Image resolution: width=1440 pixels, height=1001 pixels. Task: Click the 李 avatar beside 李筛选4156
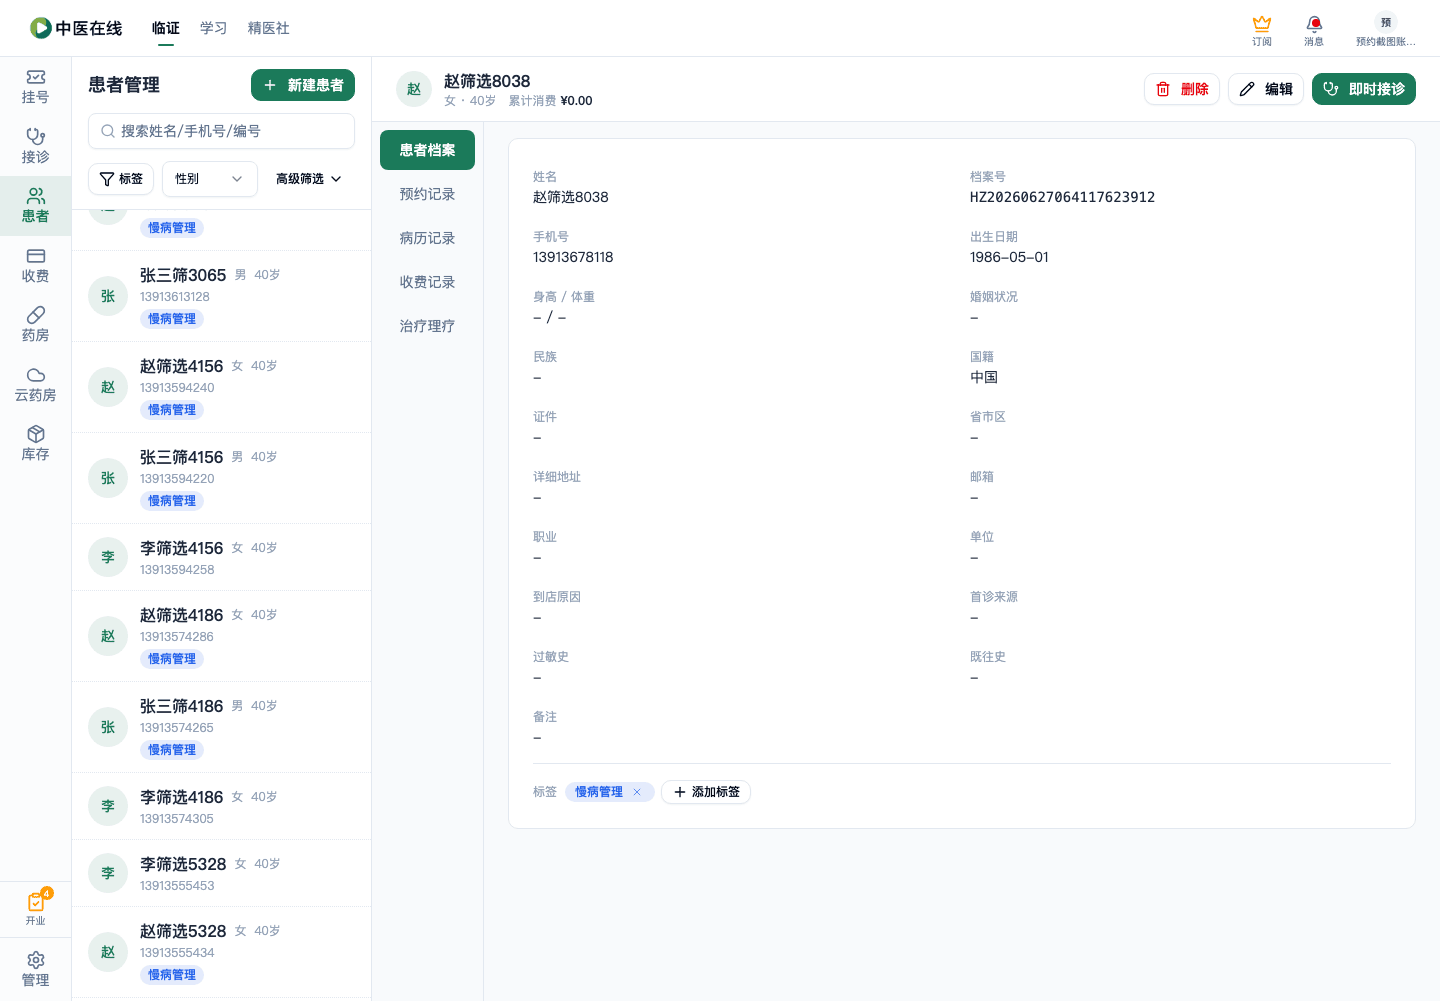click(108, 557)
